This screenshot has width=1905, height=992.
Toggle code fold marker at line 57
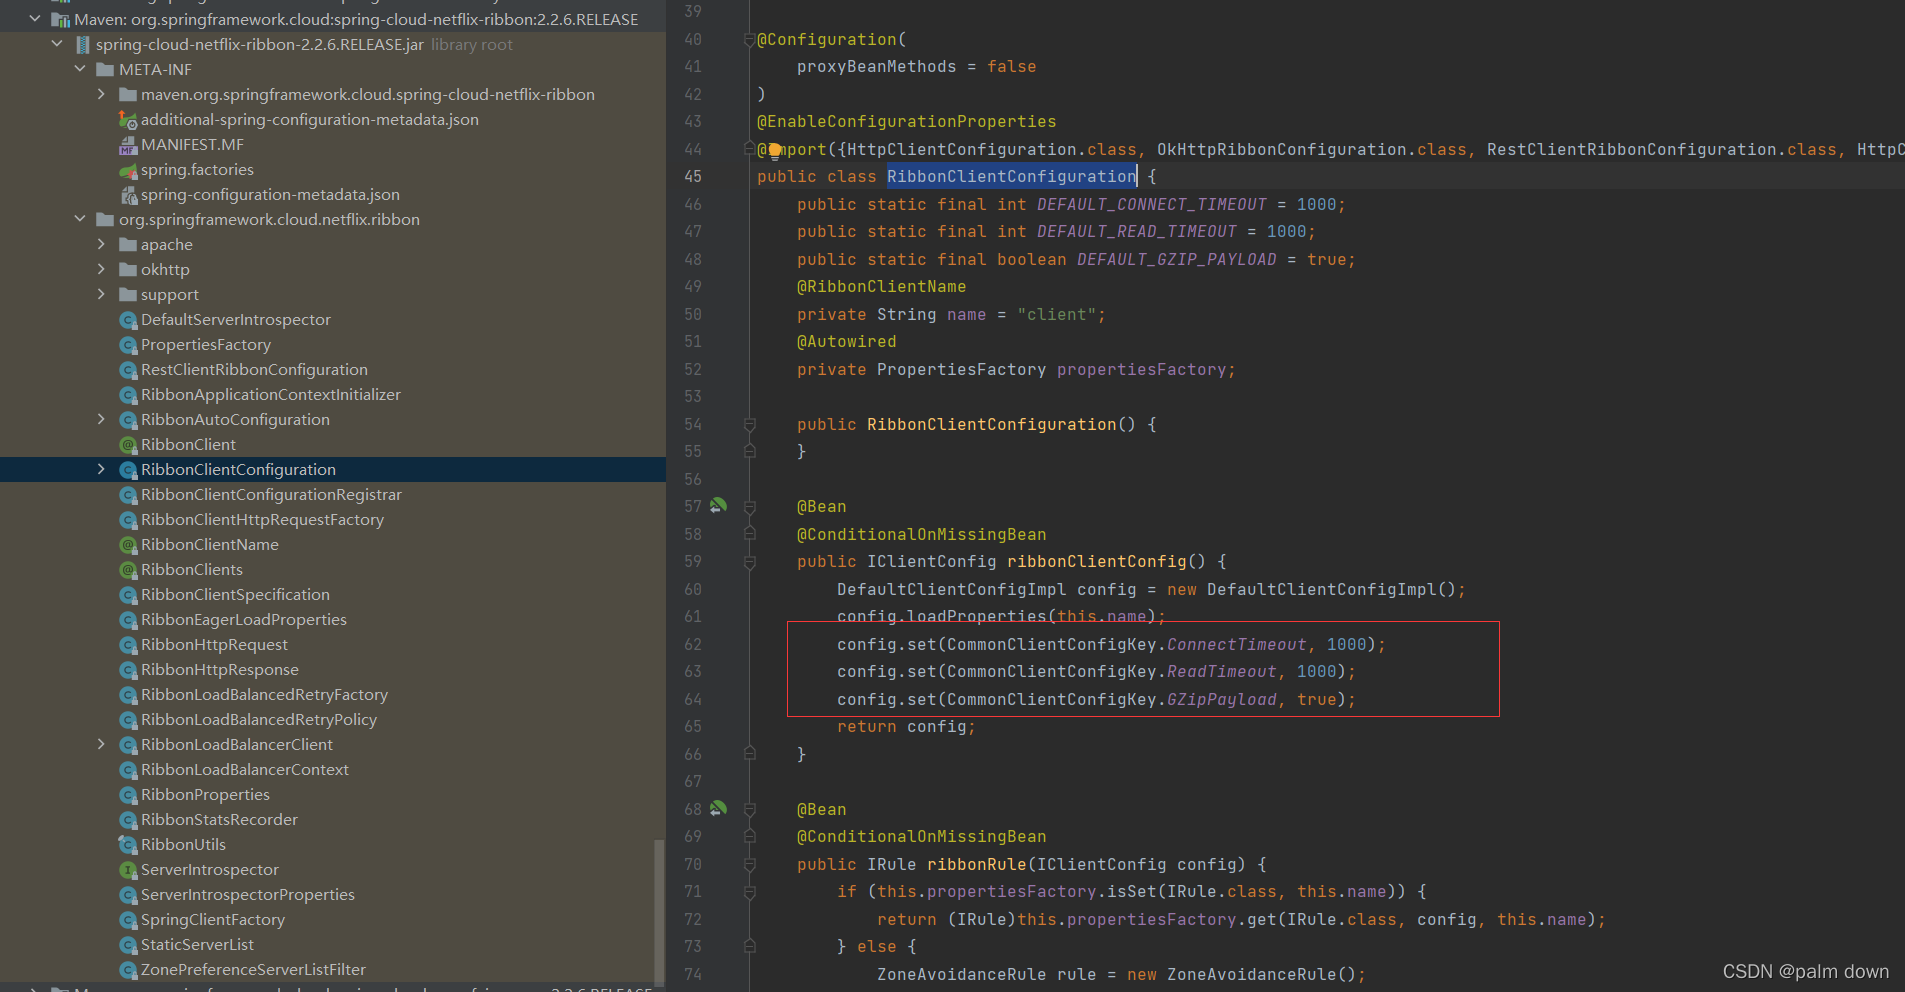(749, 507)
